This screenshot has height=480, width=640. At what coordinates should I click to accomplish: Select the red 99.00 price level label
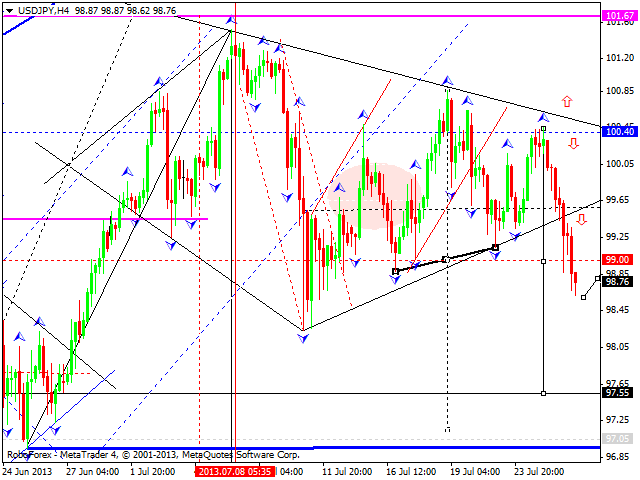tap(618, 260)
